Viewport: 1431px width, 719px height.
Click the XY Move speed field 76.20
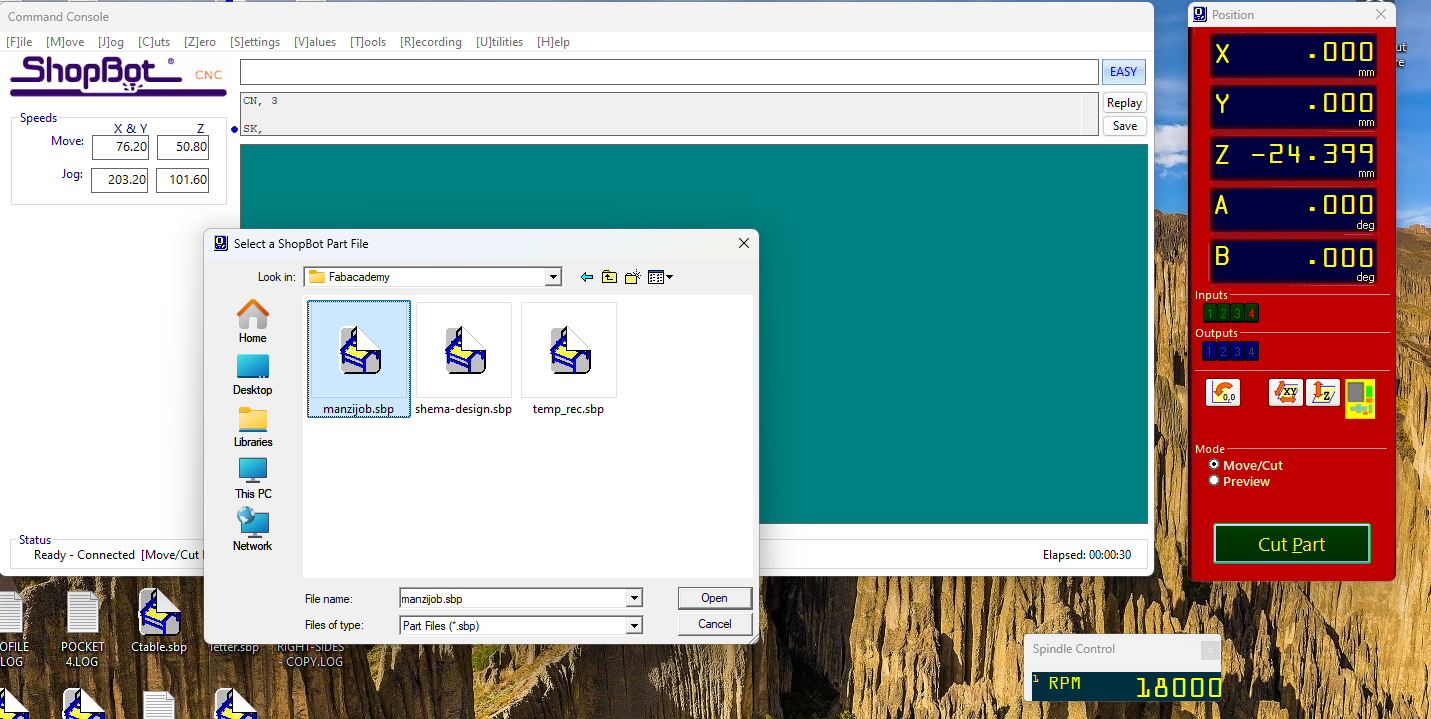coord(120,147)
